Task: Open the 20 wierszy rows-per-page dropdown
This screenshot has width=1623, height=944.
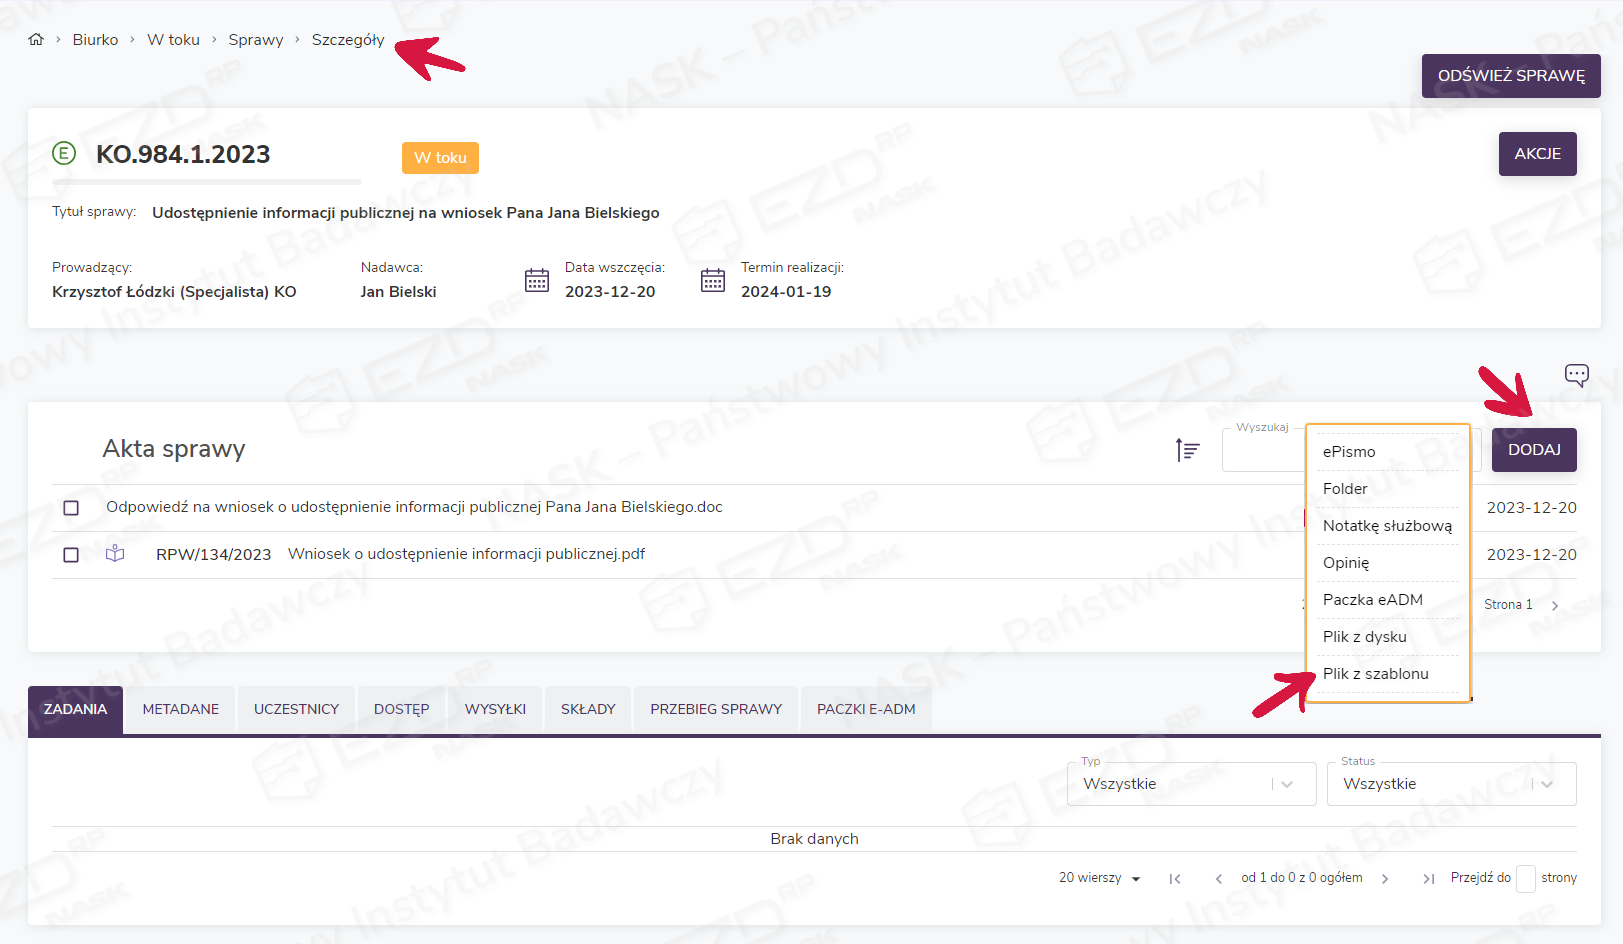Action: pos(1099,878)
